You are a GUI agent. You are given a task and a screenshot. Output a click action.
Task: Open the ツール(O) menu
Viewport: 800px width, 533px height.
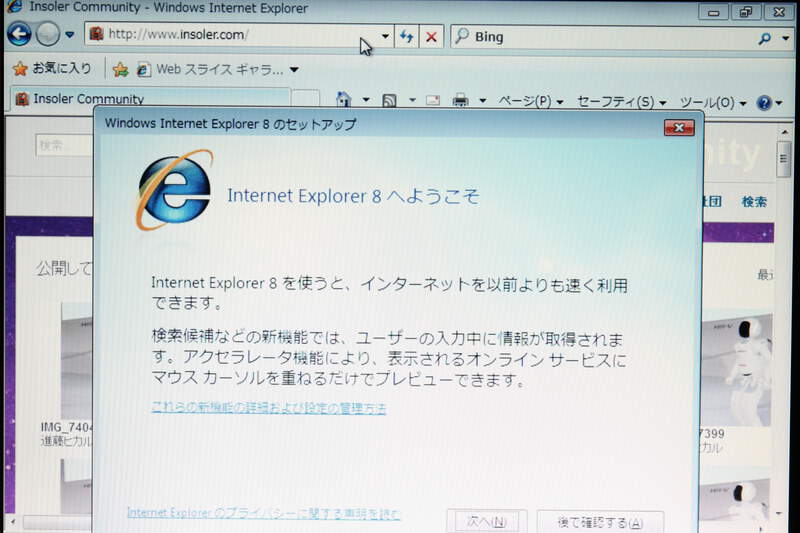713,103
